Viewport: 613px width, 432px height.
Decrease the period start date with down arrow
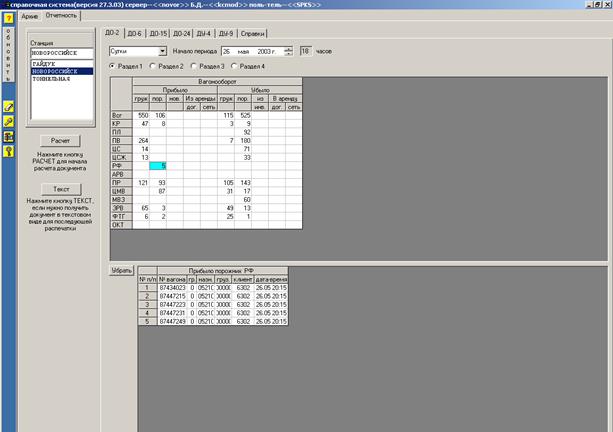point(288,54)
